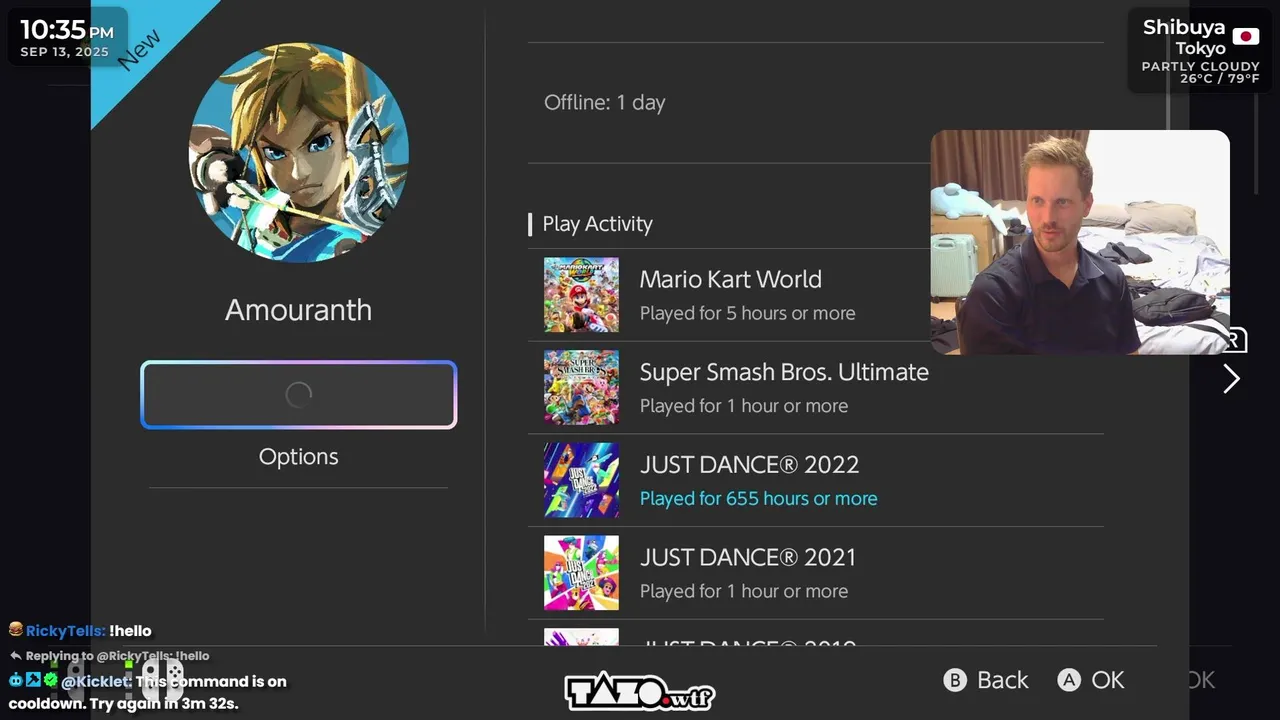The image size is (1280, 720).
Task: Click the Amouranth username label
Action: [298, 310]
